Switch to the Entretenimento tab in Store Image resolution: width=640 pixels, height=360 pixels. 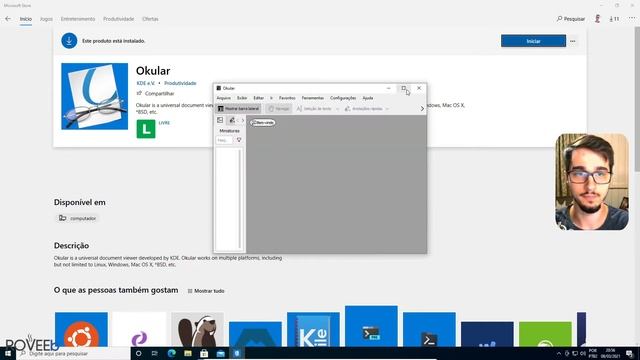(x=78, y=19)
